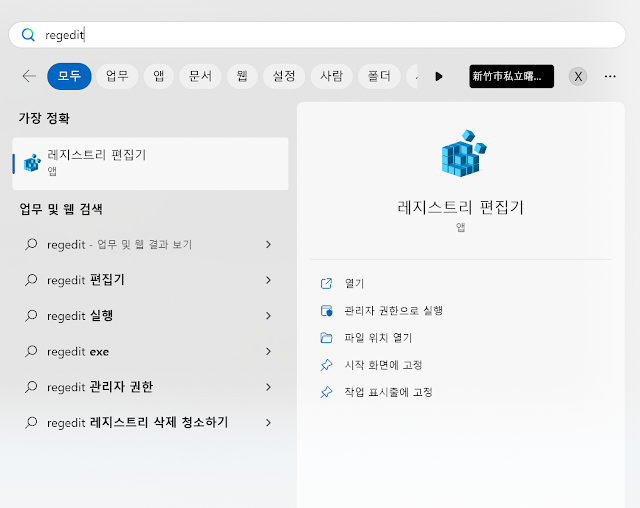The image size is (640, 508).
Task: Choose 시작 화면에 고정
Action: (383, 365)
